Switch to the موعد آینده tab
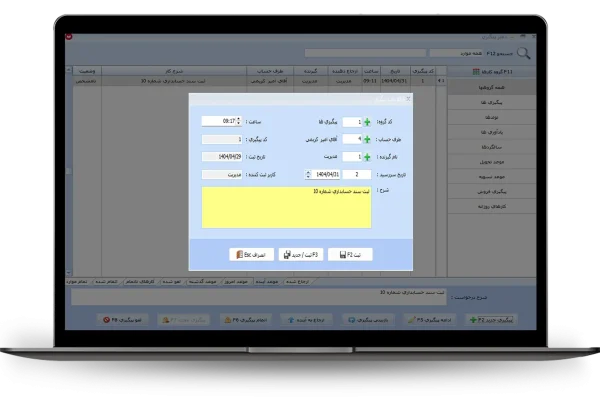600x400 pixels. pos(267,282)
